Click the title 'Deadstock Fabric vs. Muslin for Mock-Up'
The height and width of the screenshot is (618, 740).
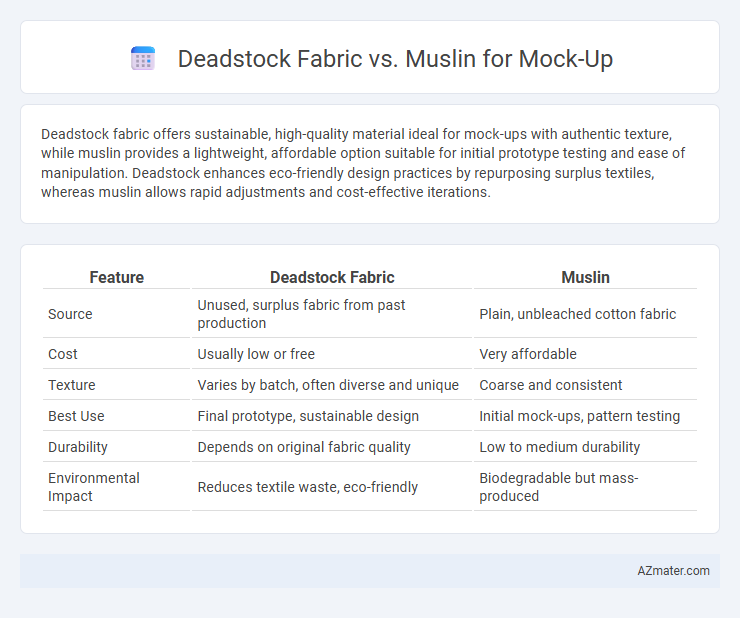pos(395,59)
